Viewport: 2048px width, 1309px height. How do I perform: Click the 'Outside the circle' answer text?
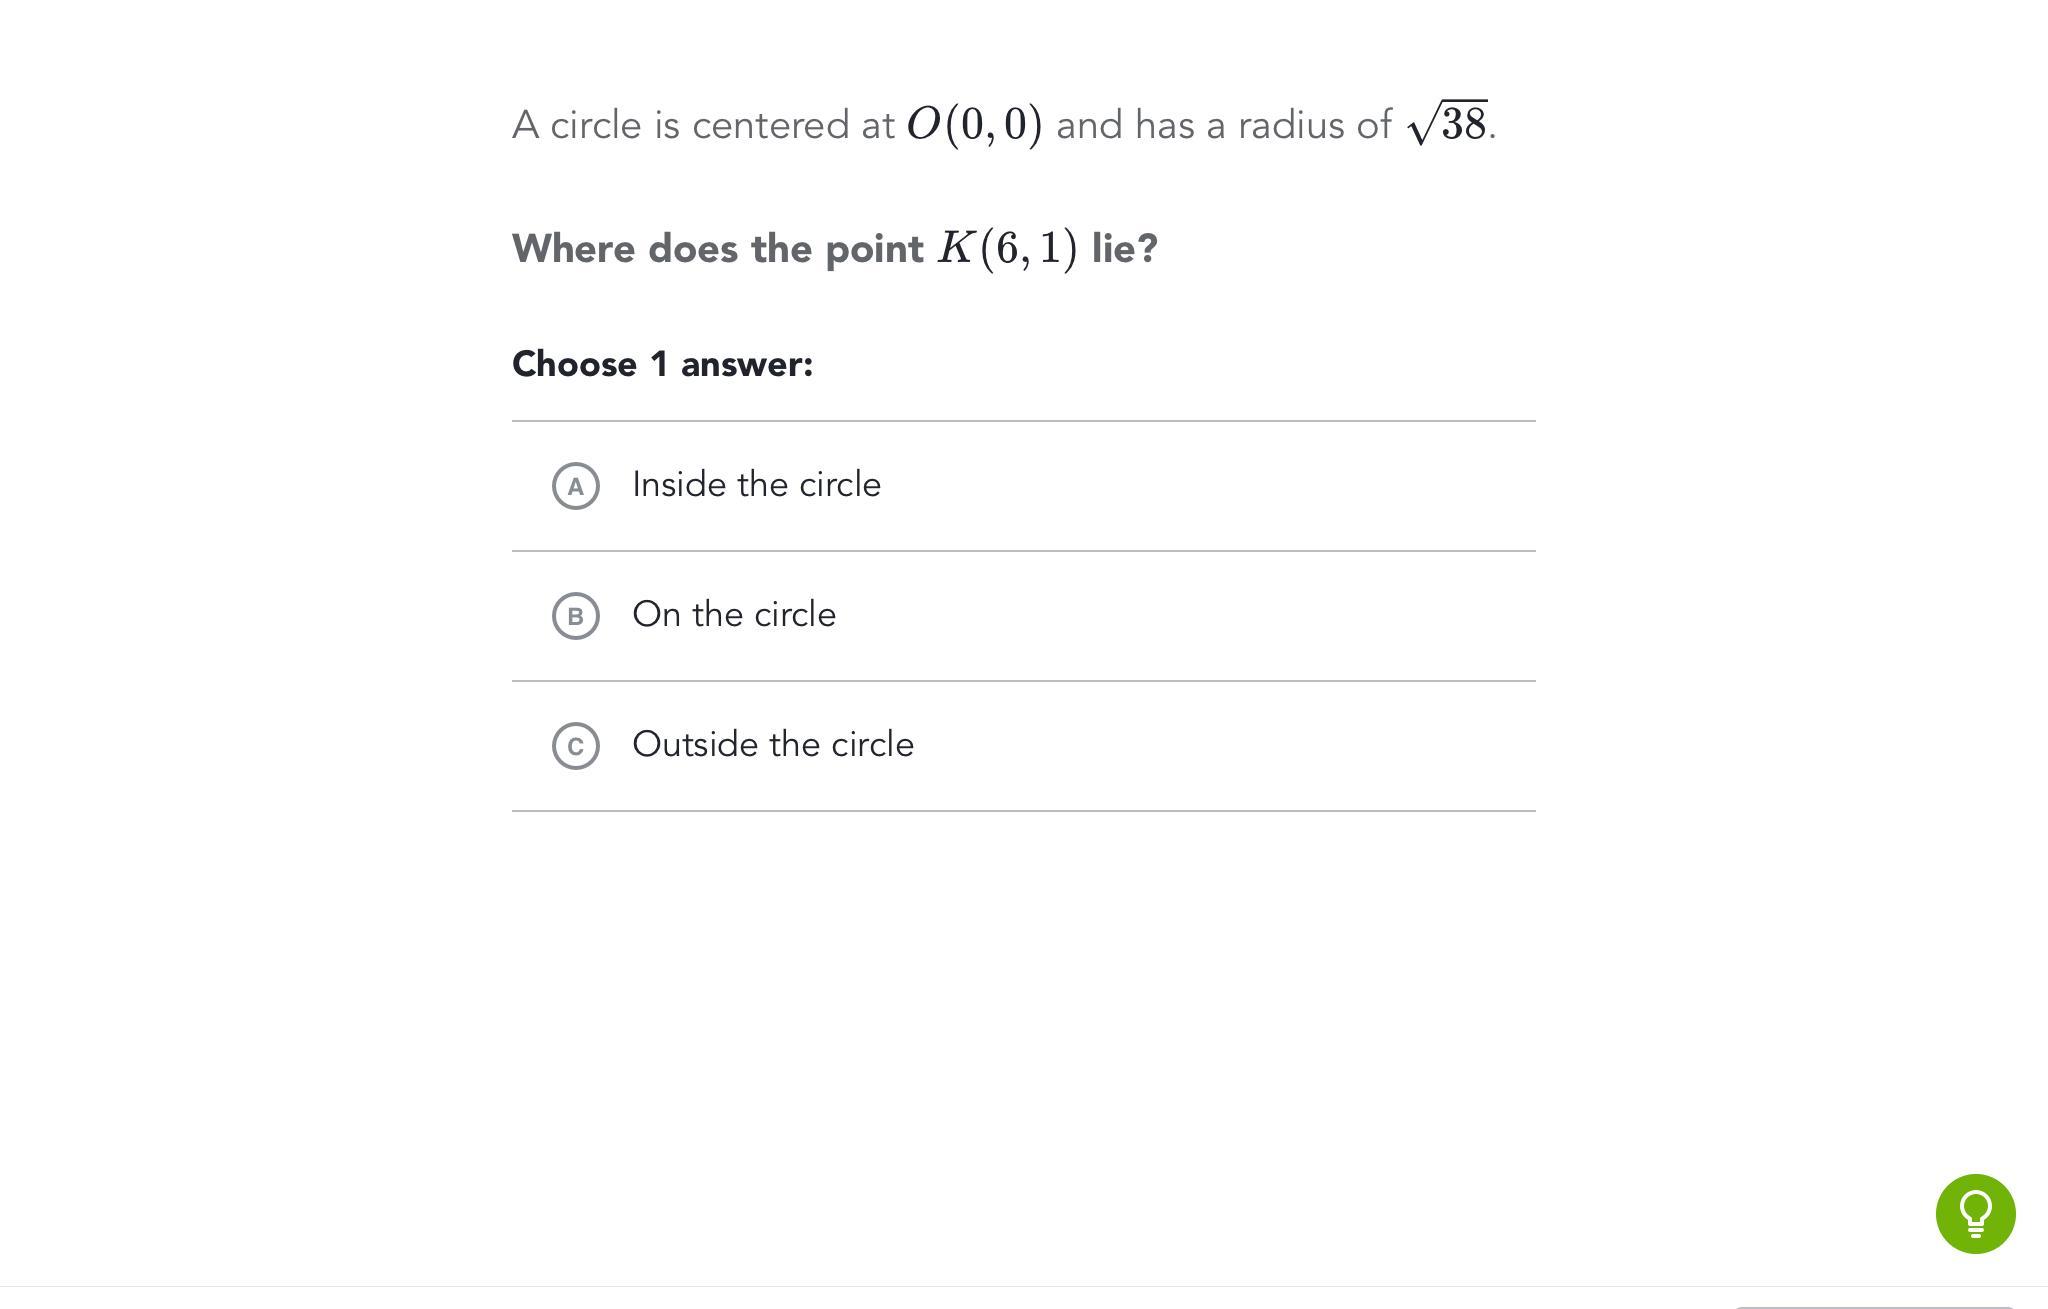pos(773,745)
